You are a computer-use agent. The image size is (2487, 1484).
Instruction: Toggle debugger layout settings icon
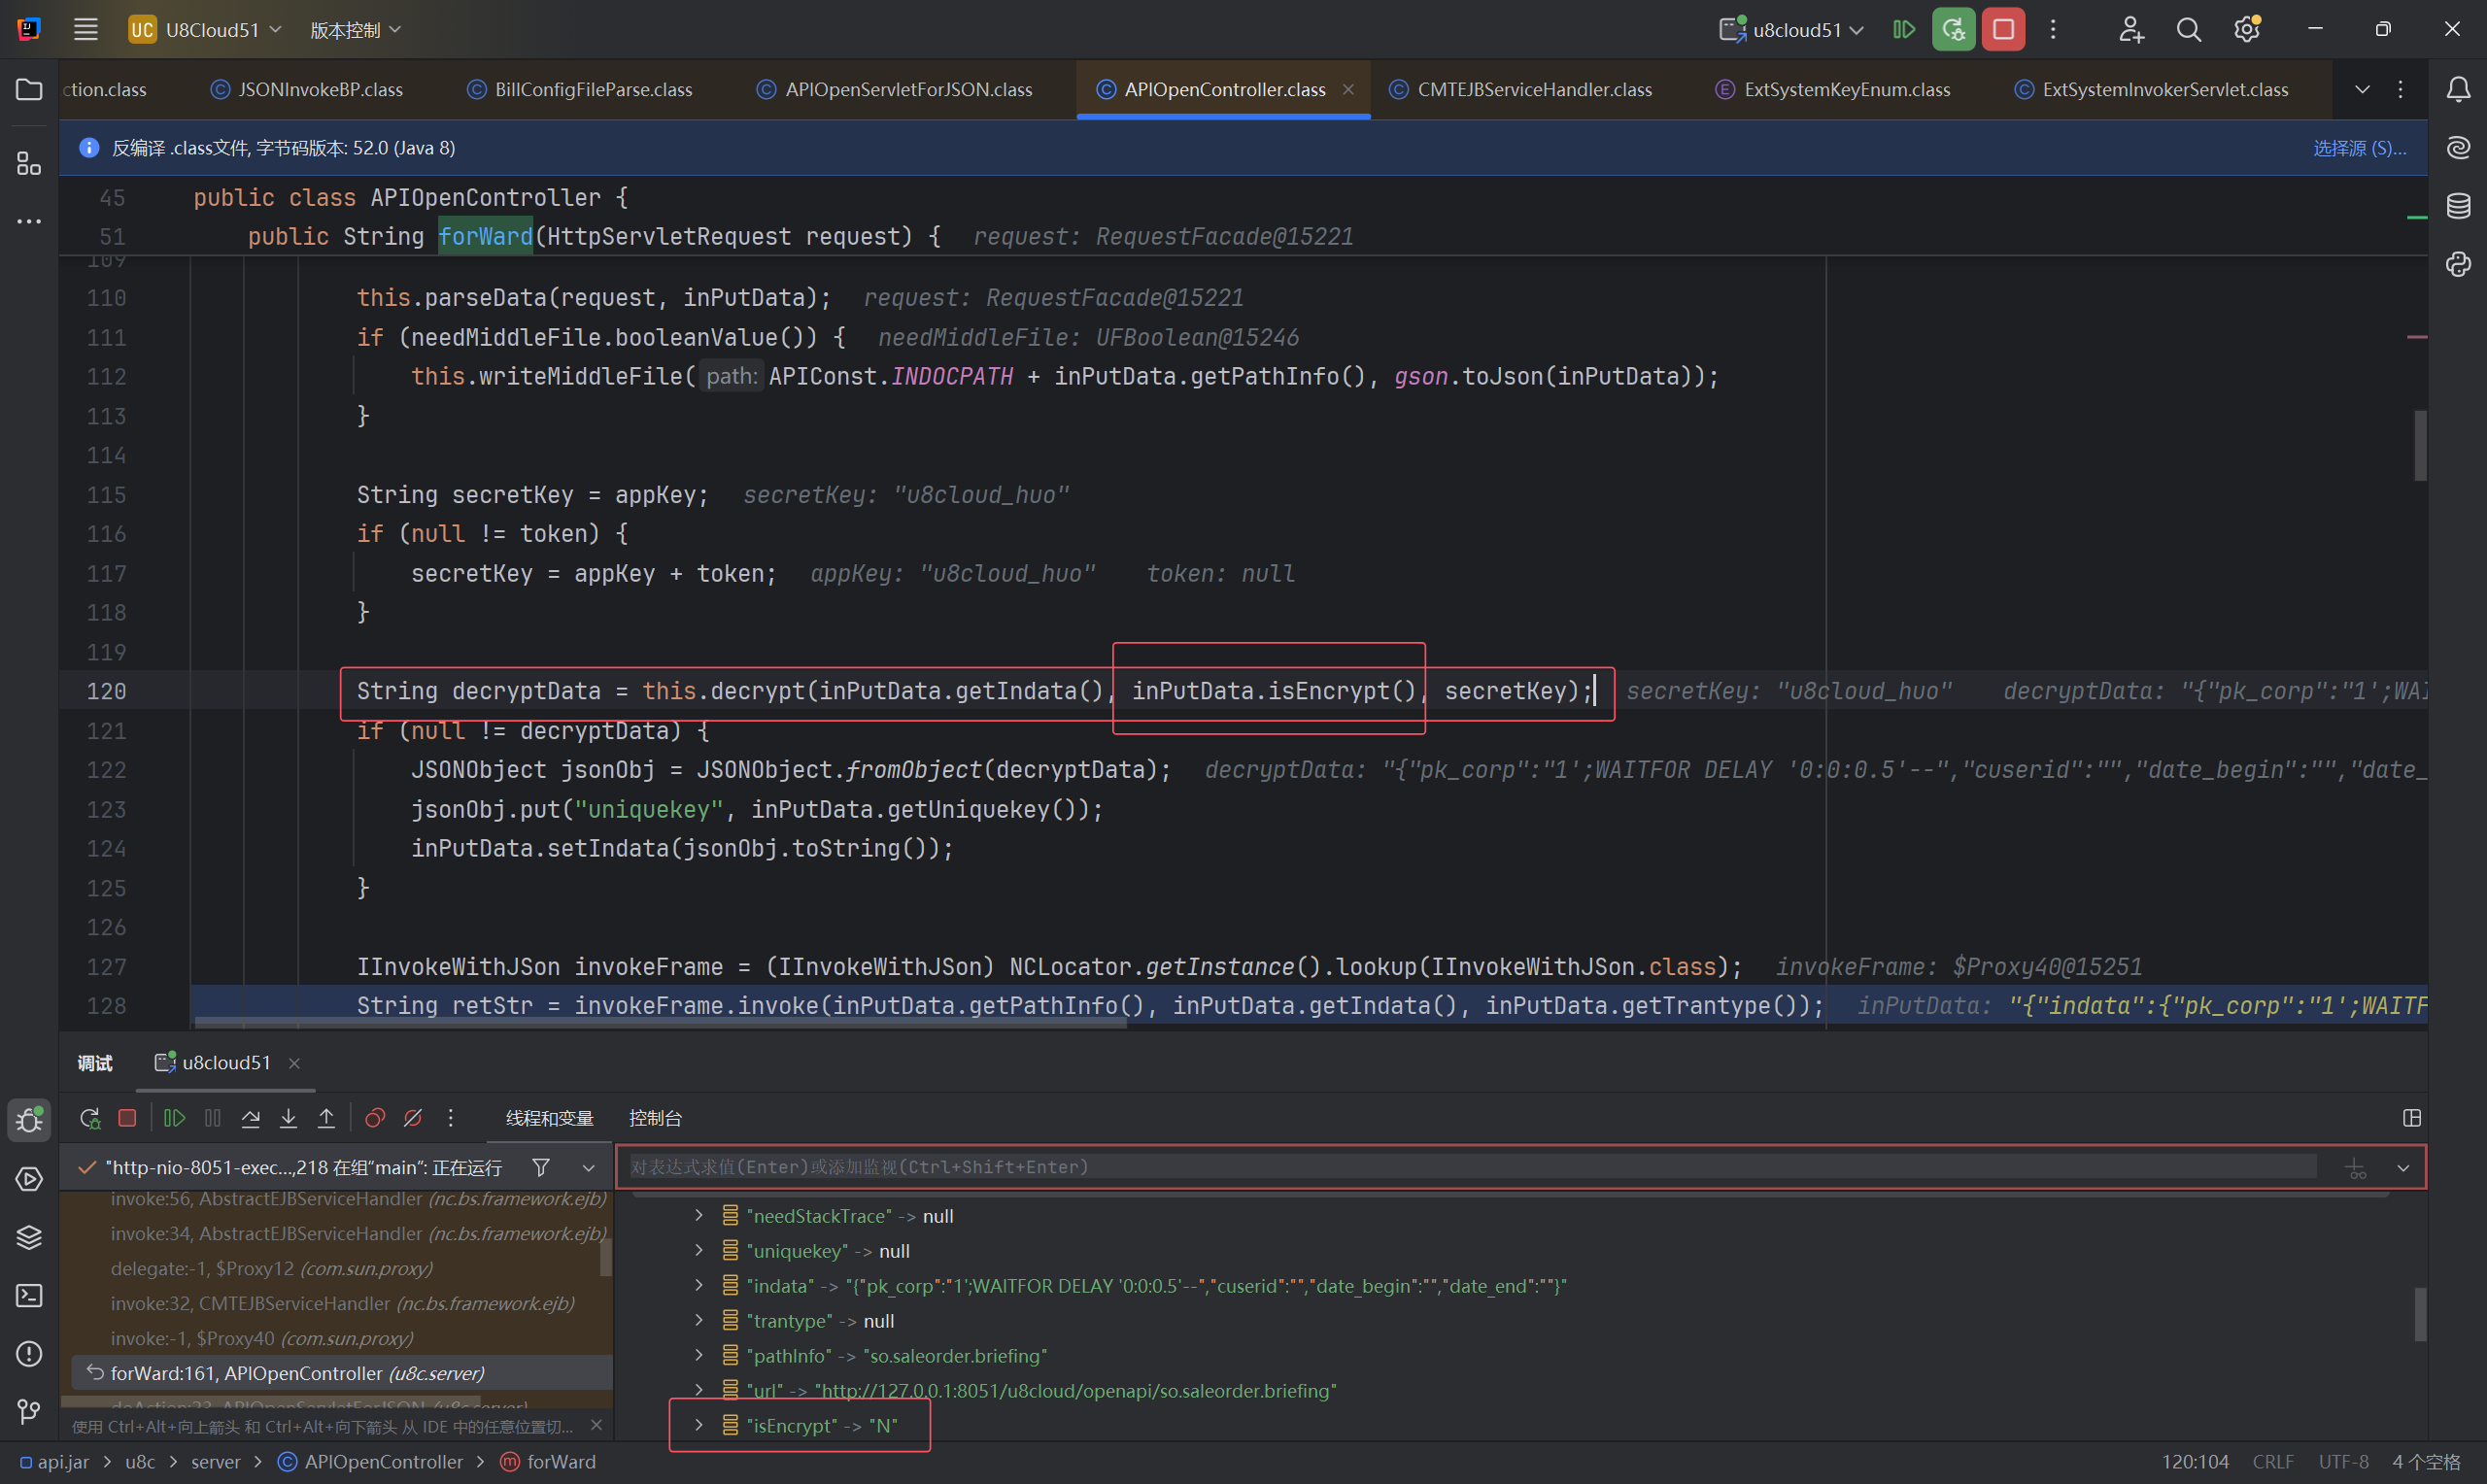click(2412, 1118)
